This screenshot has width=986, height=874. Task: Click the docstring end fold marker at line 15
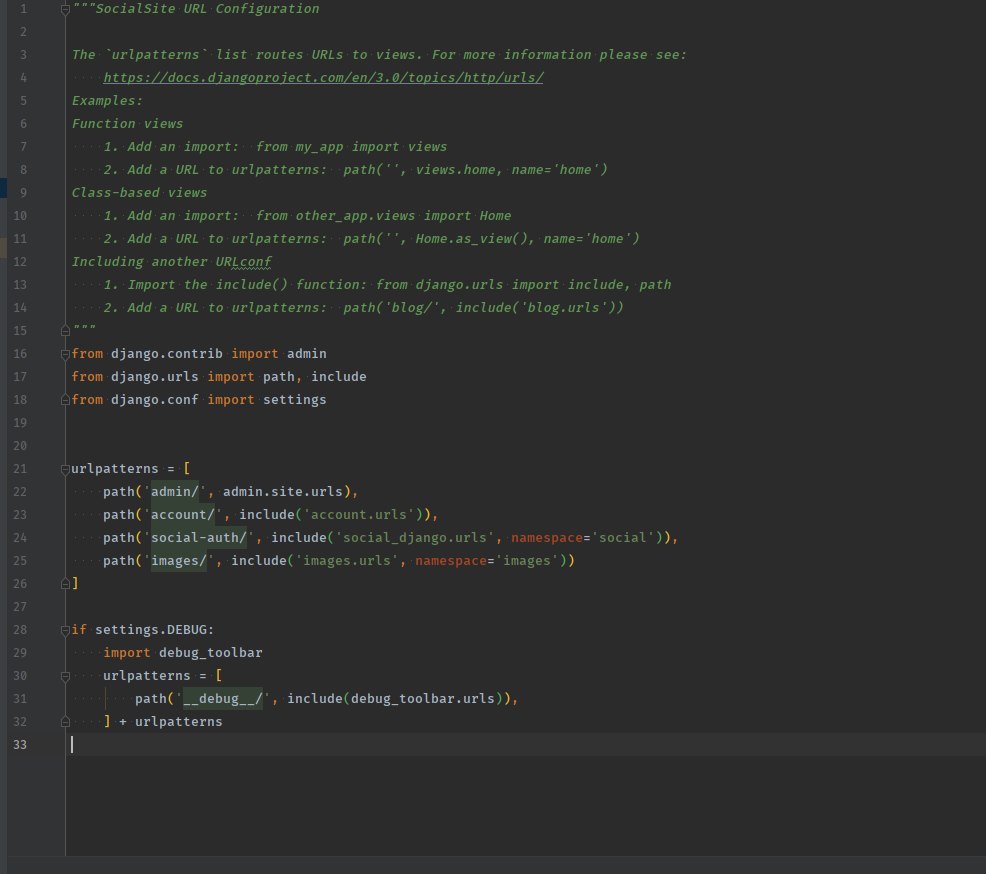coord(65,331)
